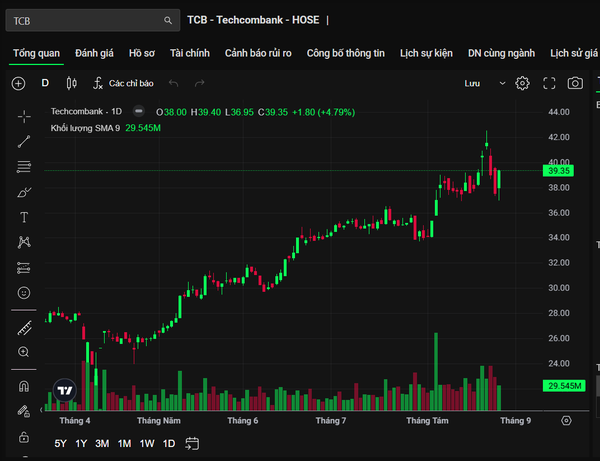
Task: Open the Hồ sơ tab
Action: [142, 53]
